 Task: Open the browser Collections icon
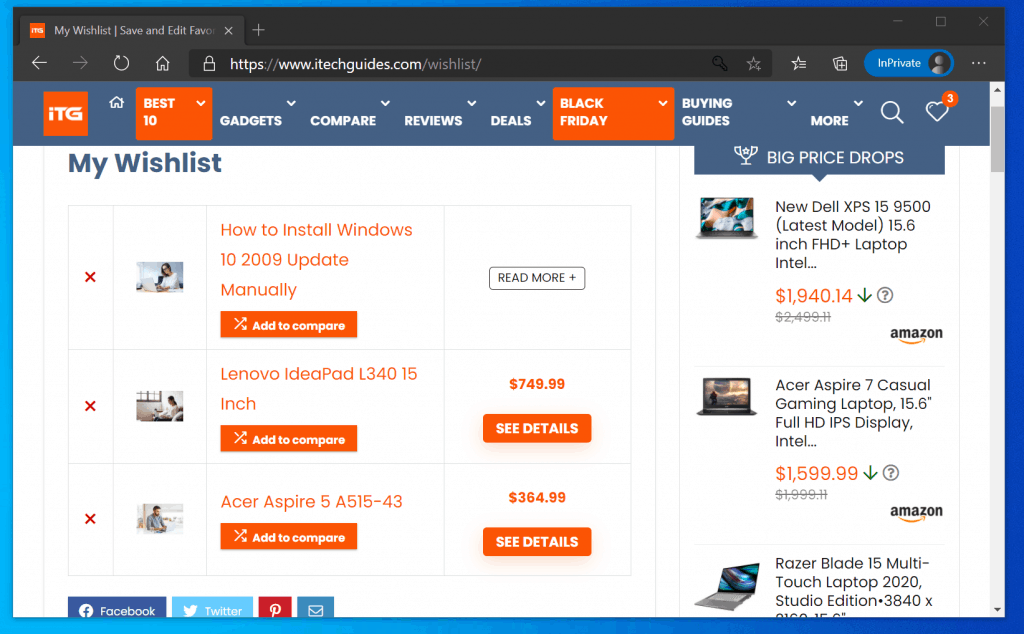(x=840, y=63)
